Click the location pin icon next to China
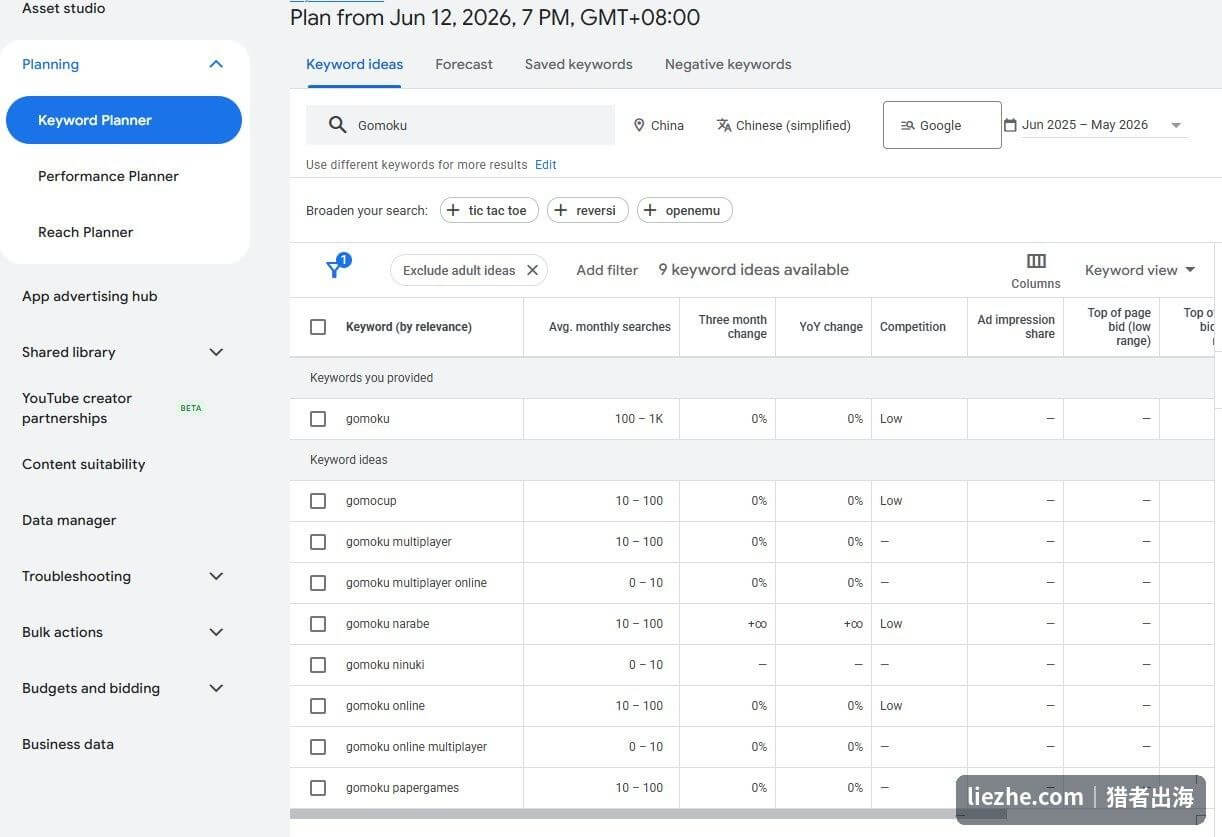The width and height of the screenshot is (1222, 837). (x=639, y=125)
